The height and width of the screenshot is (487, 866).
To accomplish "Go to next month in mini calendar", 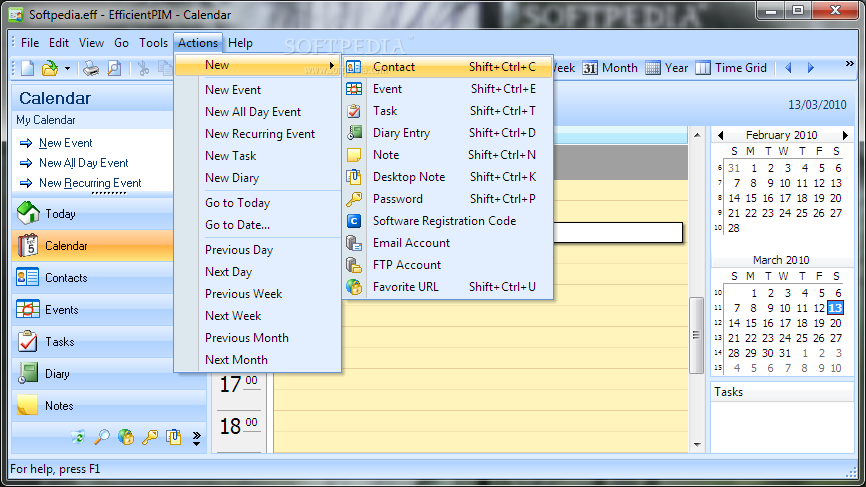I will pos(845,135).
